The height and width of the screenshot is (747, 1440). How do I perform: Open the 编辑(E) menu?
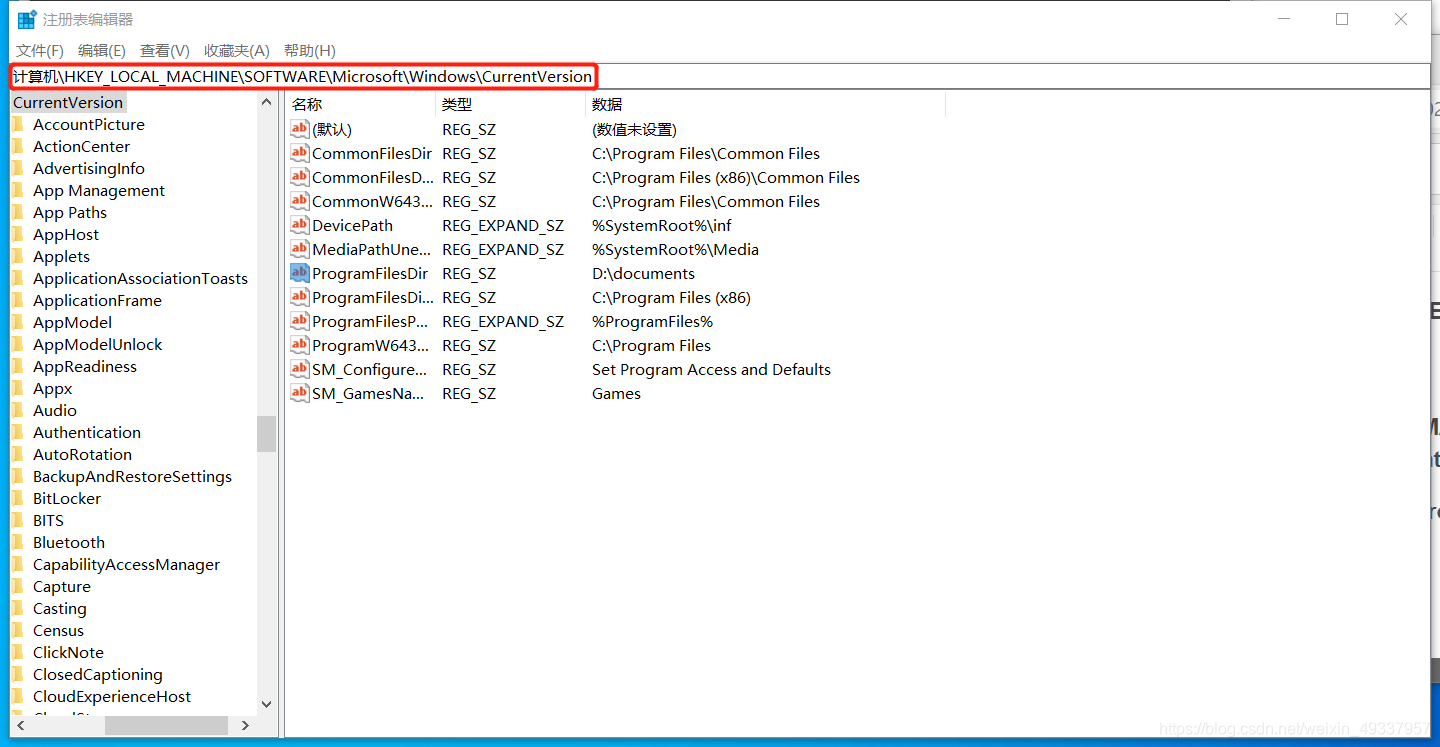(x=102, y=50)
